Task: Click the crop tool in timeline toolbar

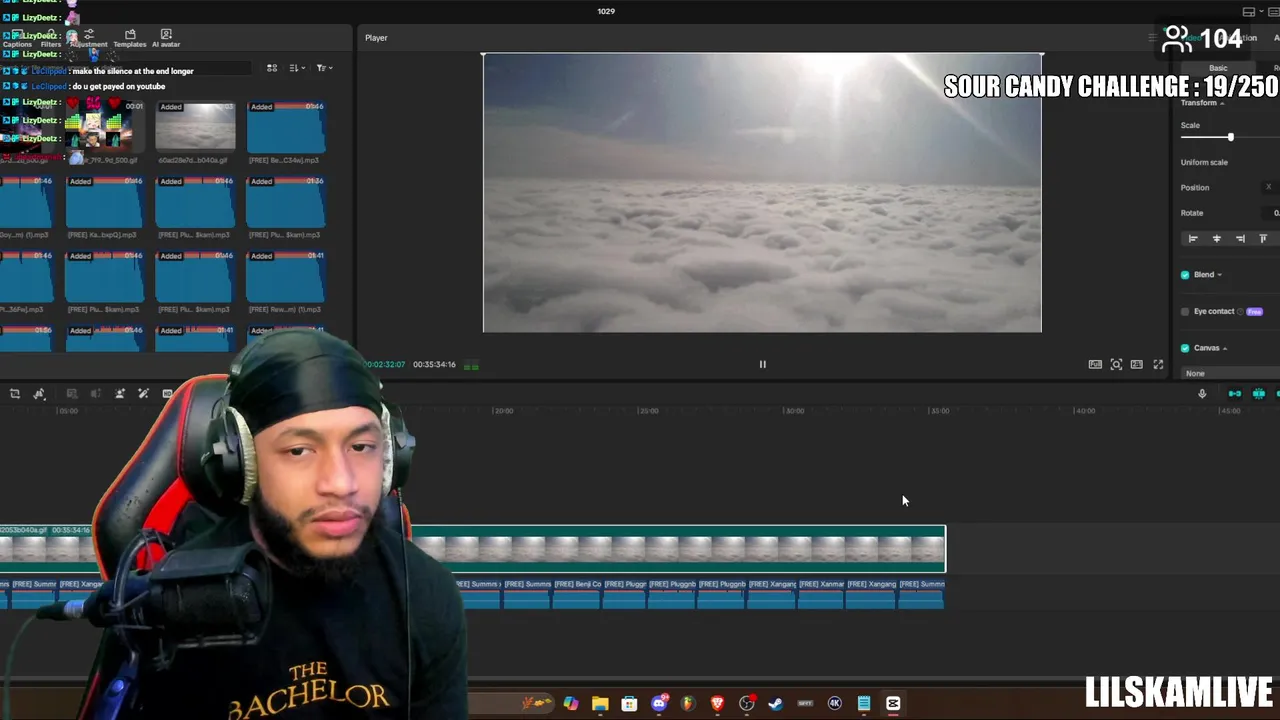Action: pyautogui.click(x=15, y=394)
